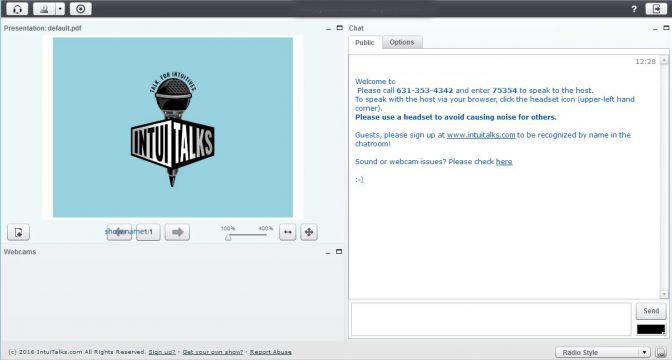The width and height of the screenshot is (672, 360).
Task: Click the Report Abuse link
Action: pos(270,352)
